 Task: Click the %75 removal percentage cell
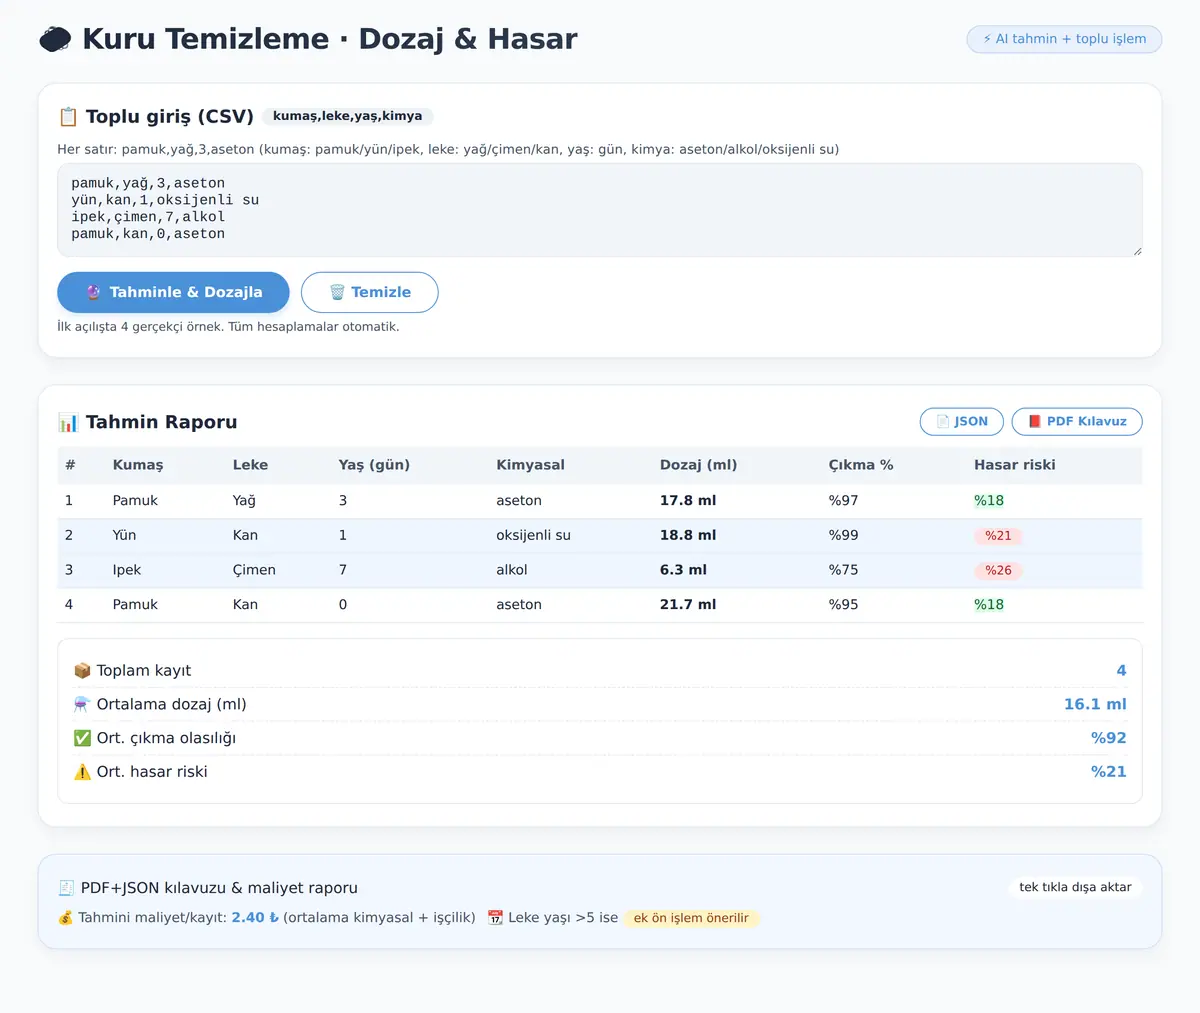[843, 570]
